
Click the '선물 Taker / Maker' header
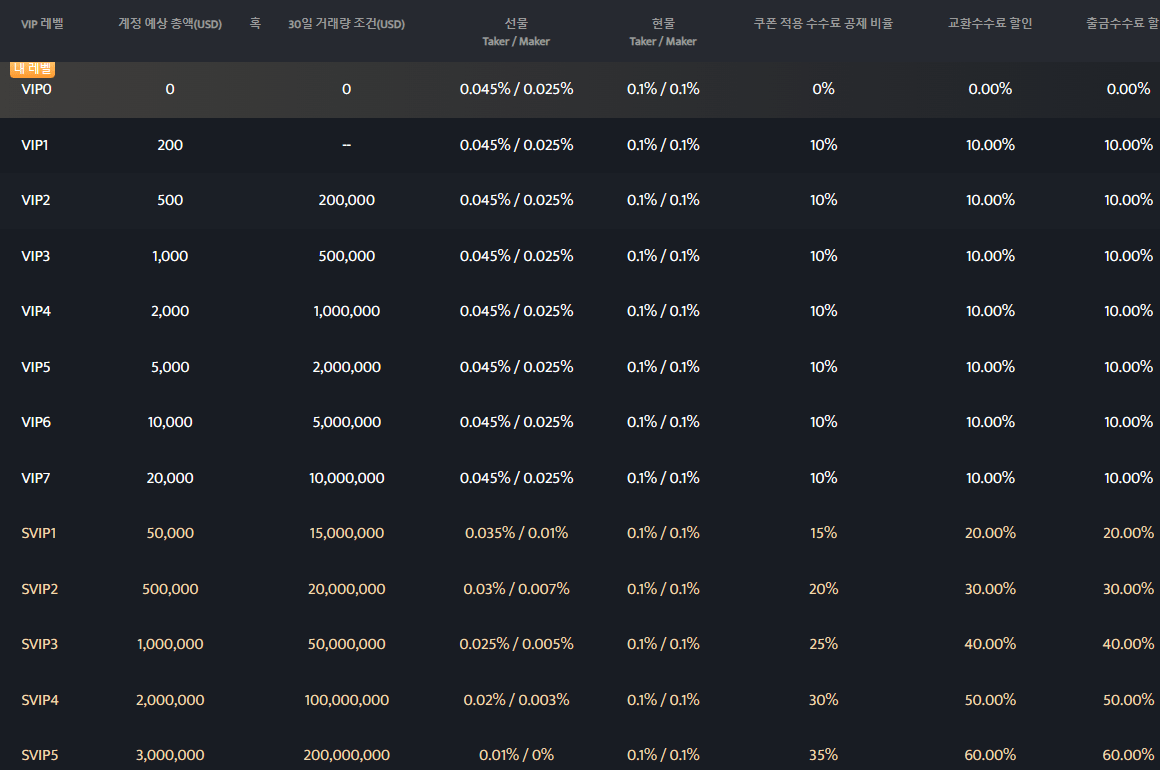[516, 31]
